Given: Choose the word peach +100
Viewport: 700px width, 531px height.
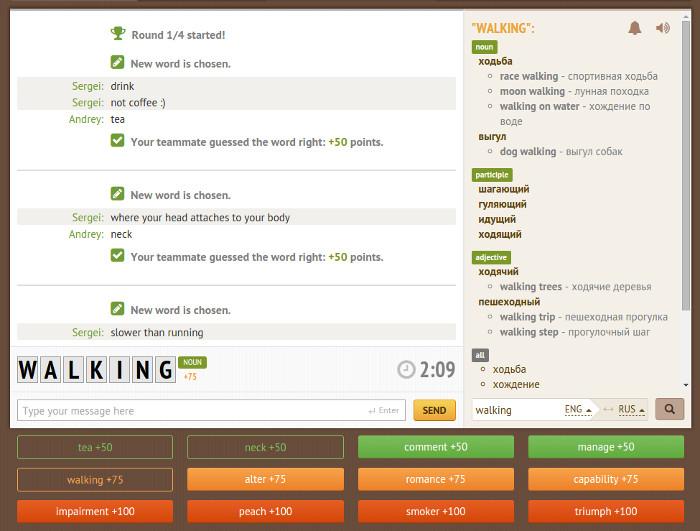Looking at the screenshot, I should [x=265, y=511].
